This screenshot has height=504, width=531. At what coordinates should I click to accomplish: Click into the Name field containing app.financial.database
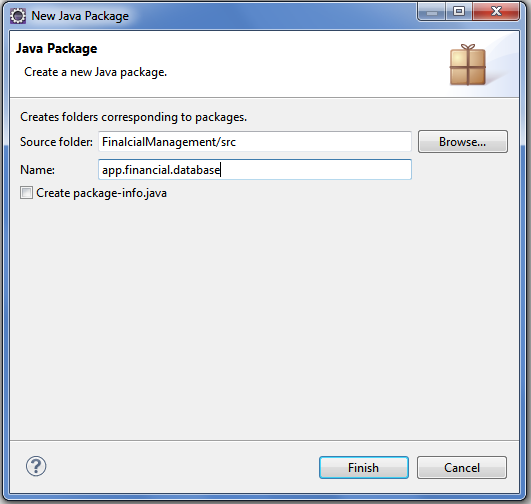point(255,169)
